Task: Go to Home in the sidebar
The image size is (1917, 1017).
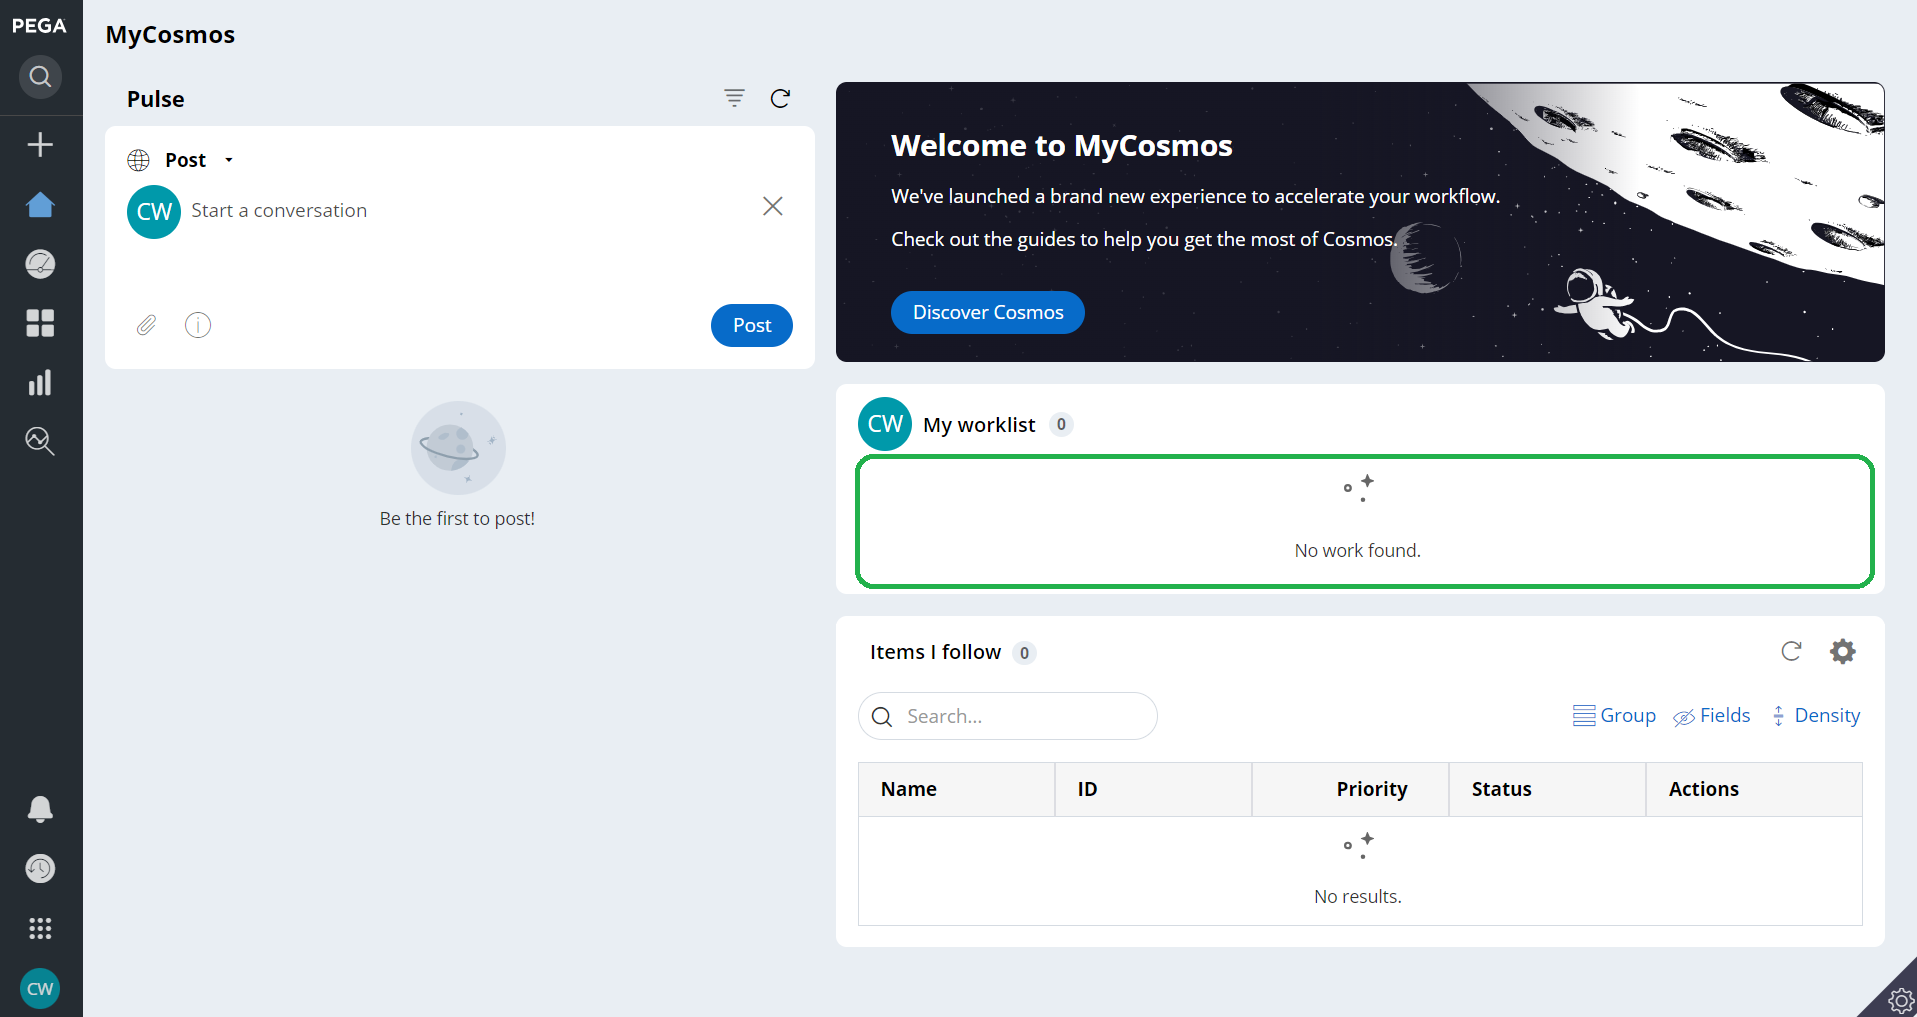Action: click(x=40, y=205)
